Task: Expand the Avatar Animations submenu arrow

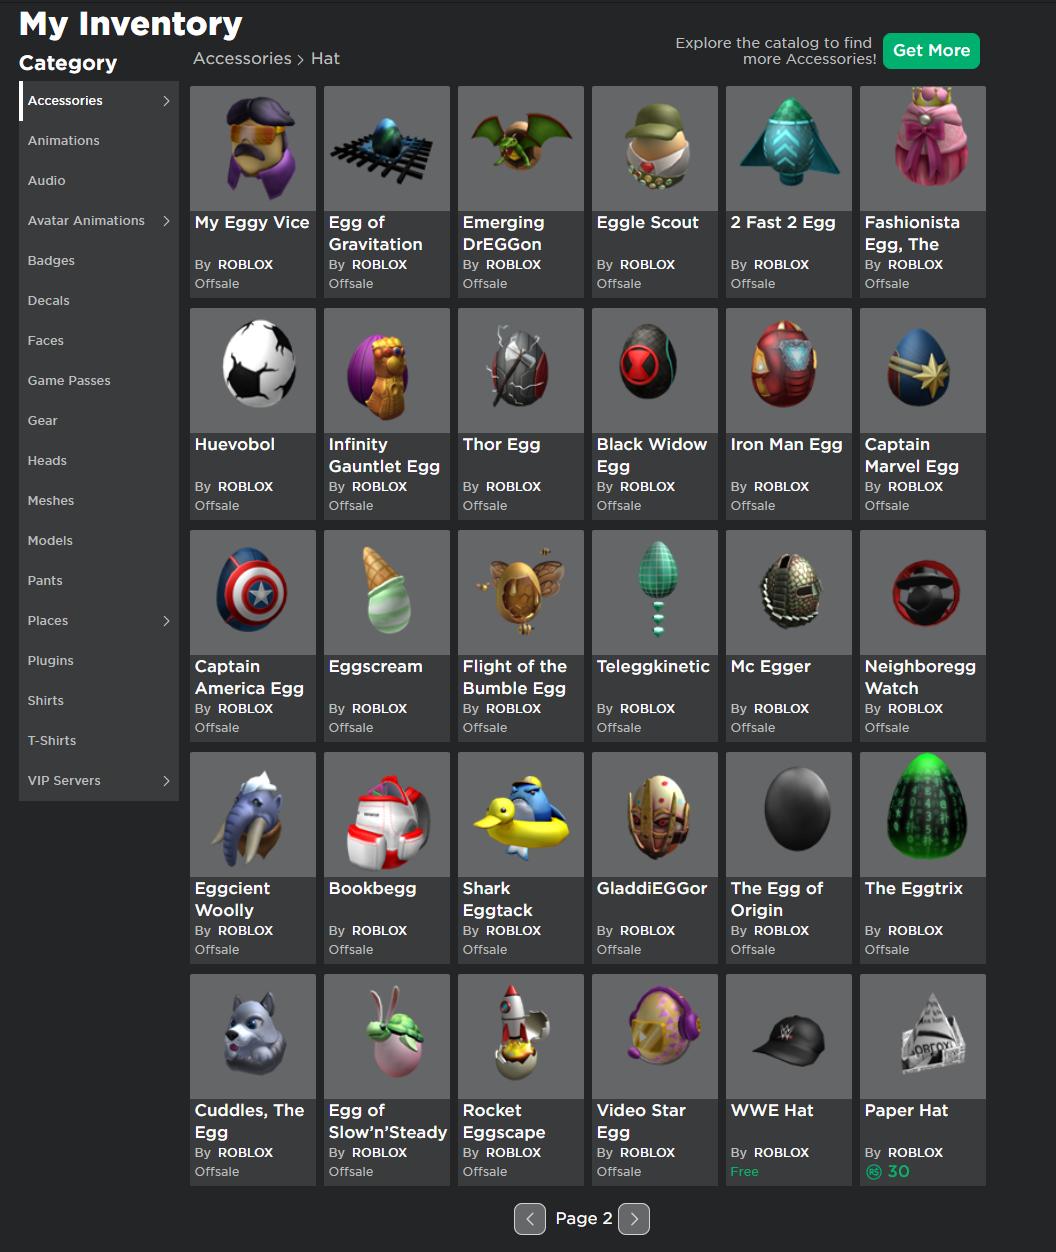Action: pyautogui.click(x=166, y=221)
